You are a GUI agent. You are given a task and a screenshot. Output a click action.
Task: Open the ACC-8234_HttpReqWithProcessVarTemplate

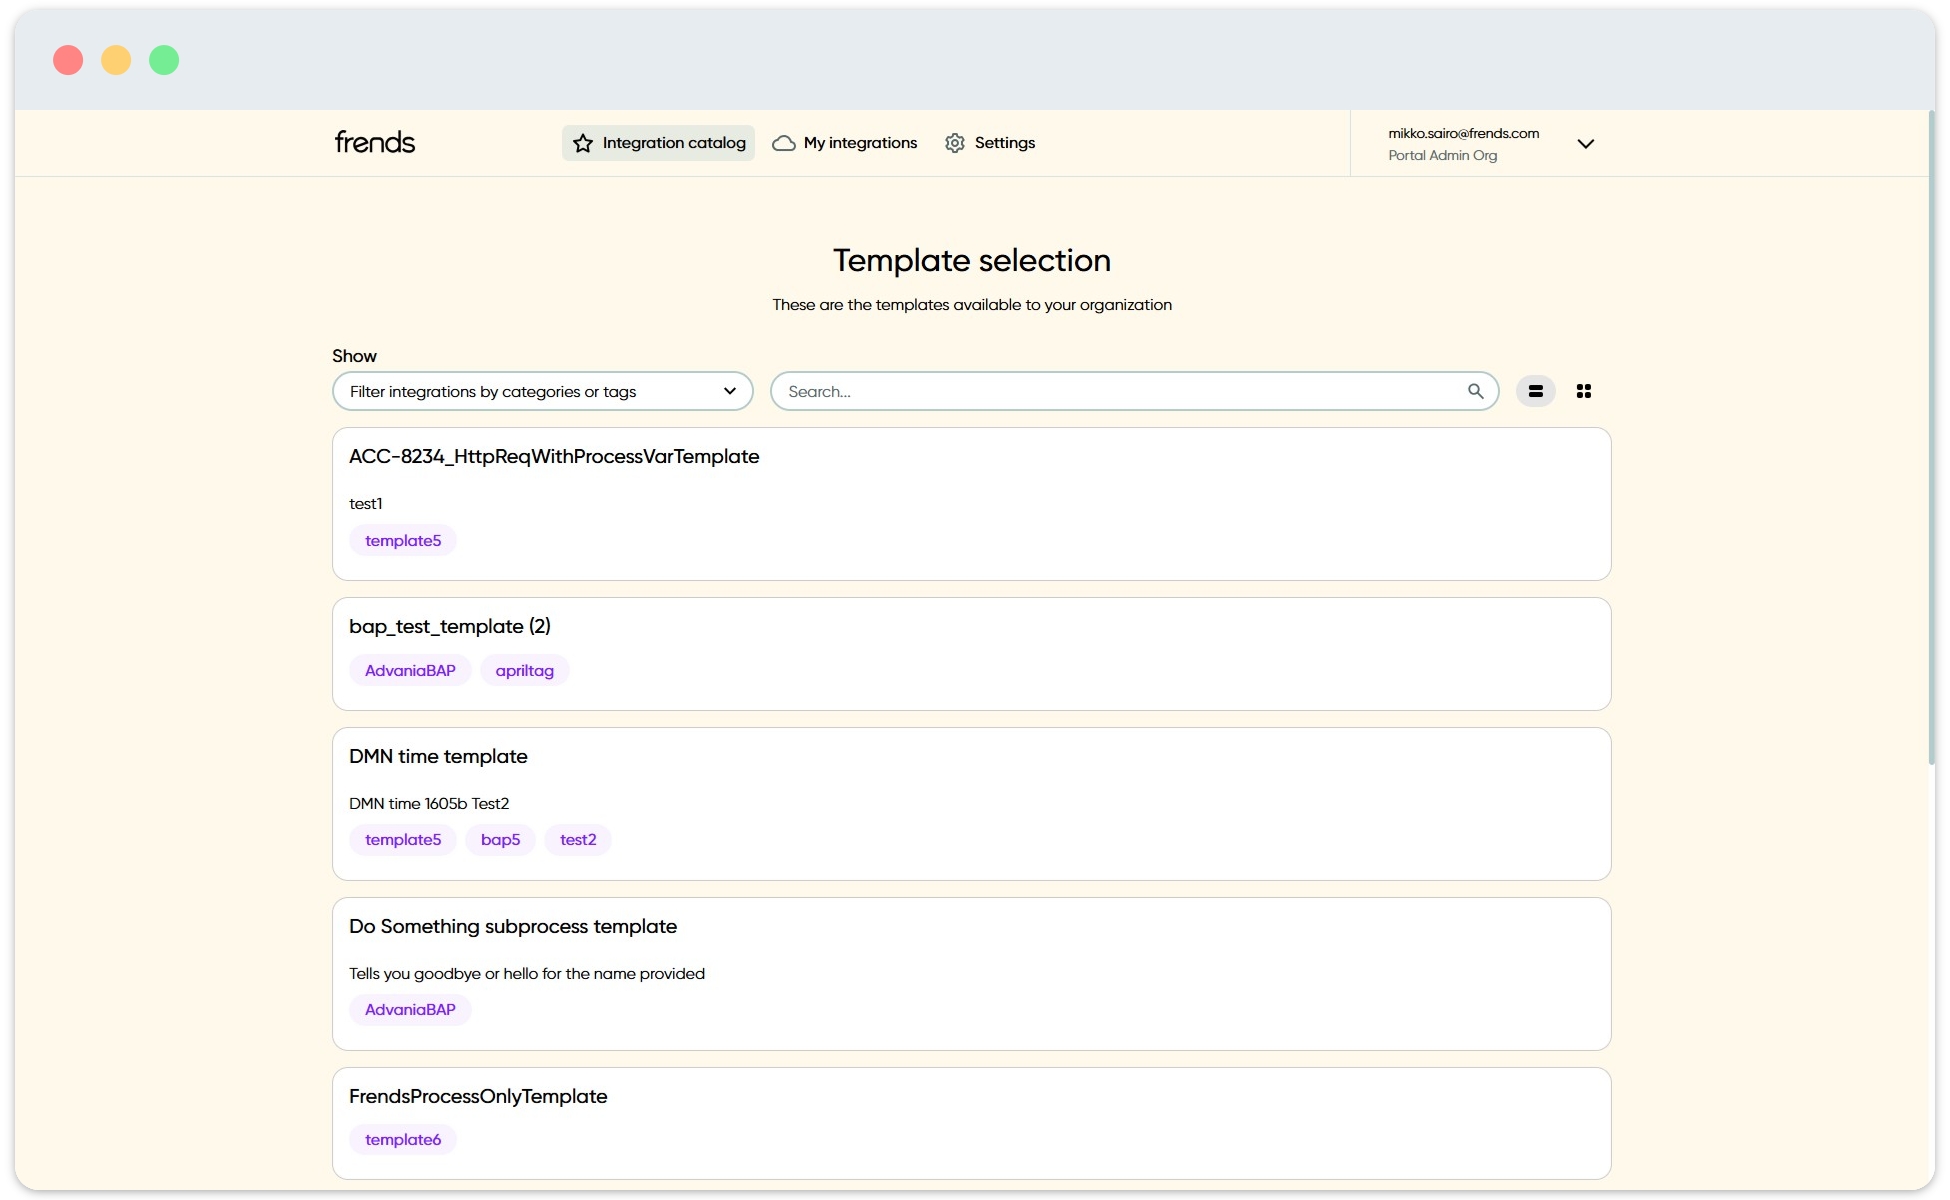(554, 456)
